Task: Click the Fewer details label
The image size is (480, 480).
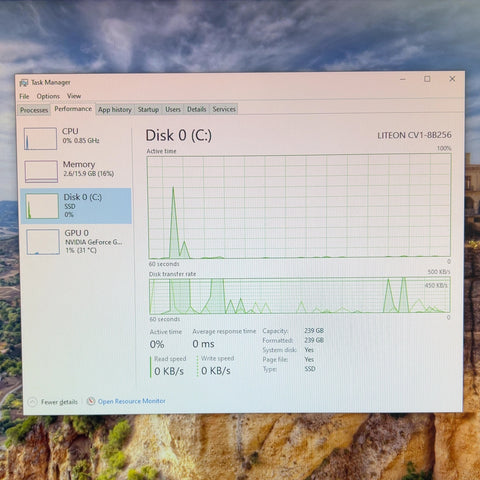Action: [x=59, y=402]
